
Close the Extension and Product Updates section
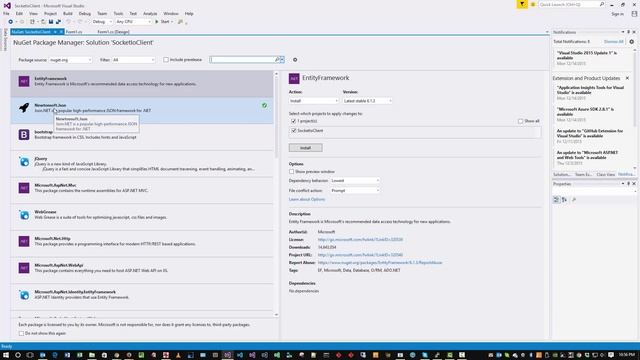(627, 78)
